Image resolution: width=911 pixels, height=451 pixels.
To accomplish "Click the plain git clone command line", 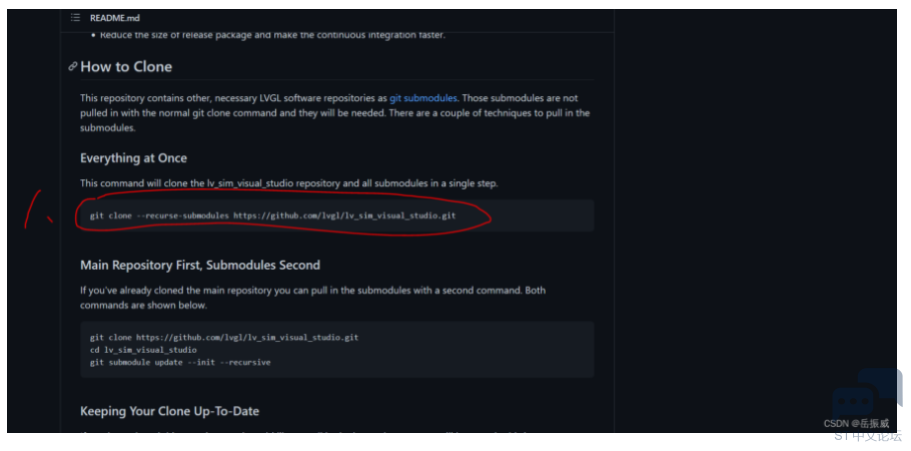I will click(224, 337).
